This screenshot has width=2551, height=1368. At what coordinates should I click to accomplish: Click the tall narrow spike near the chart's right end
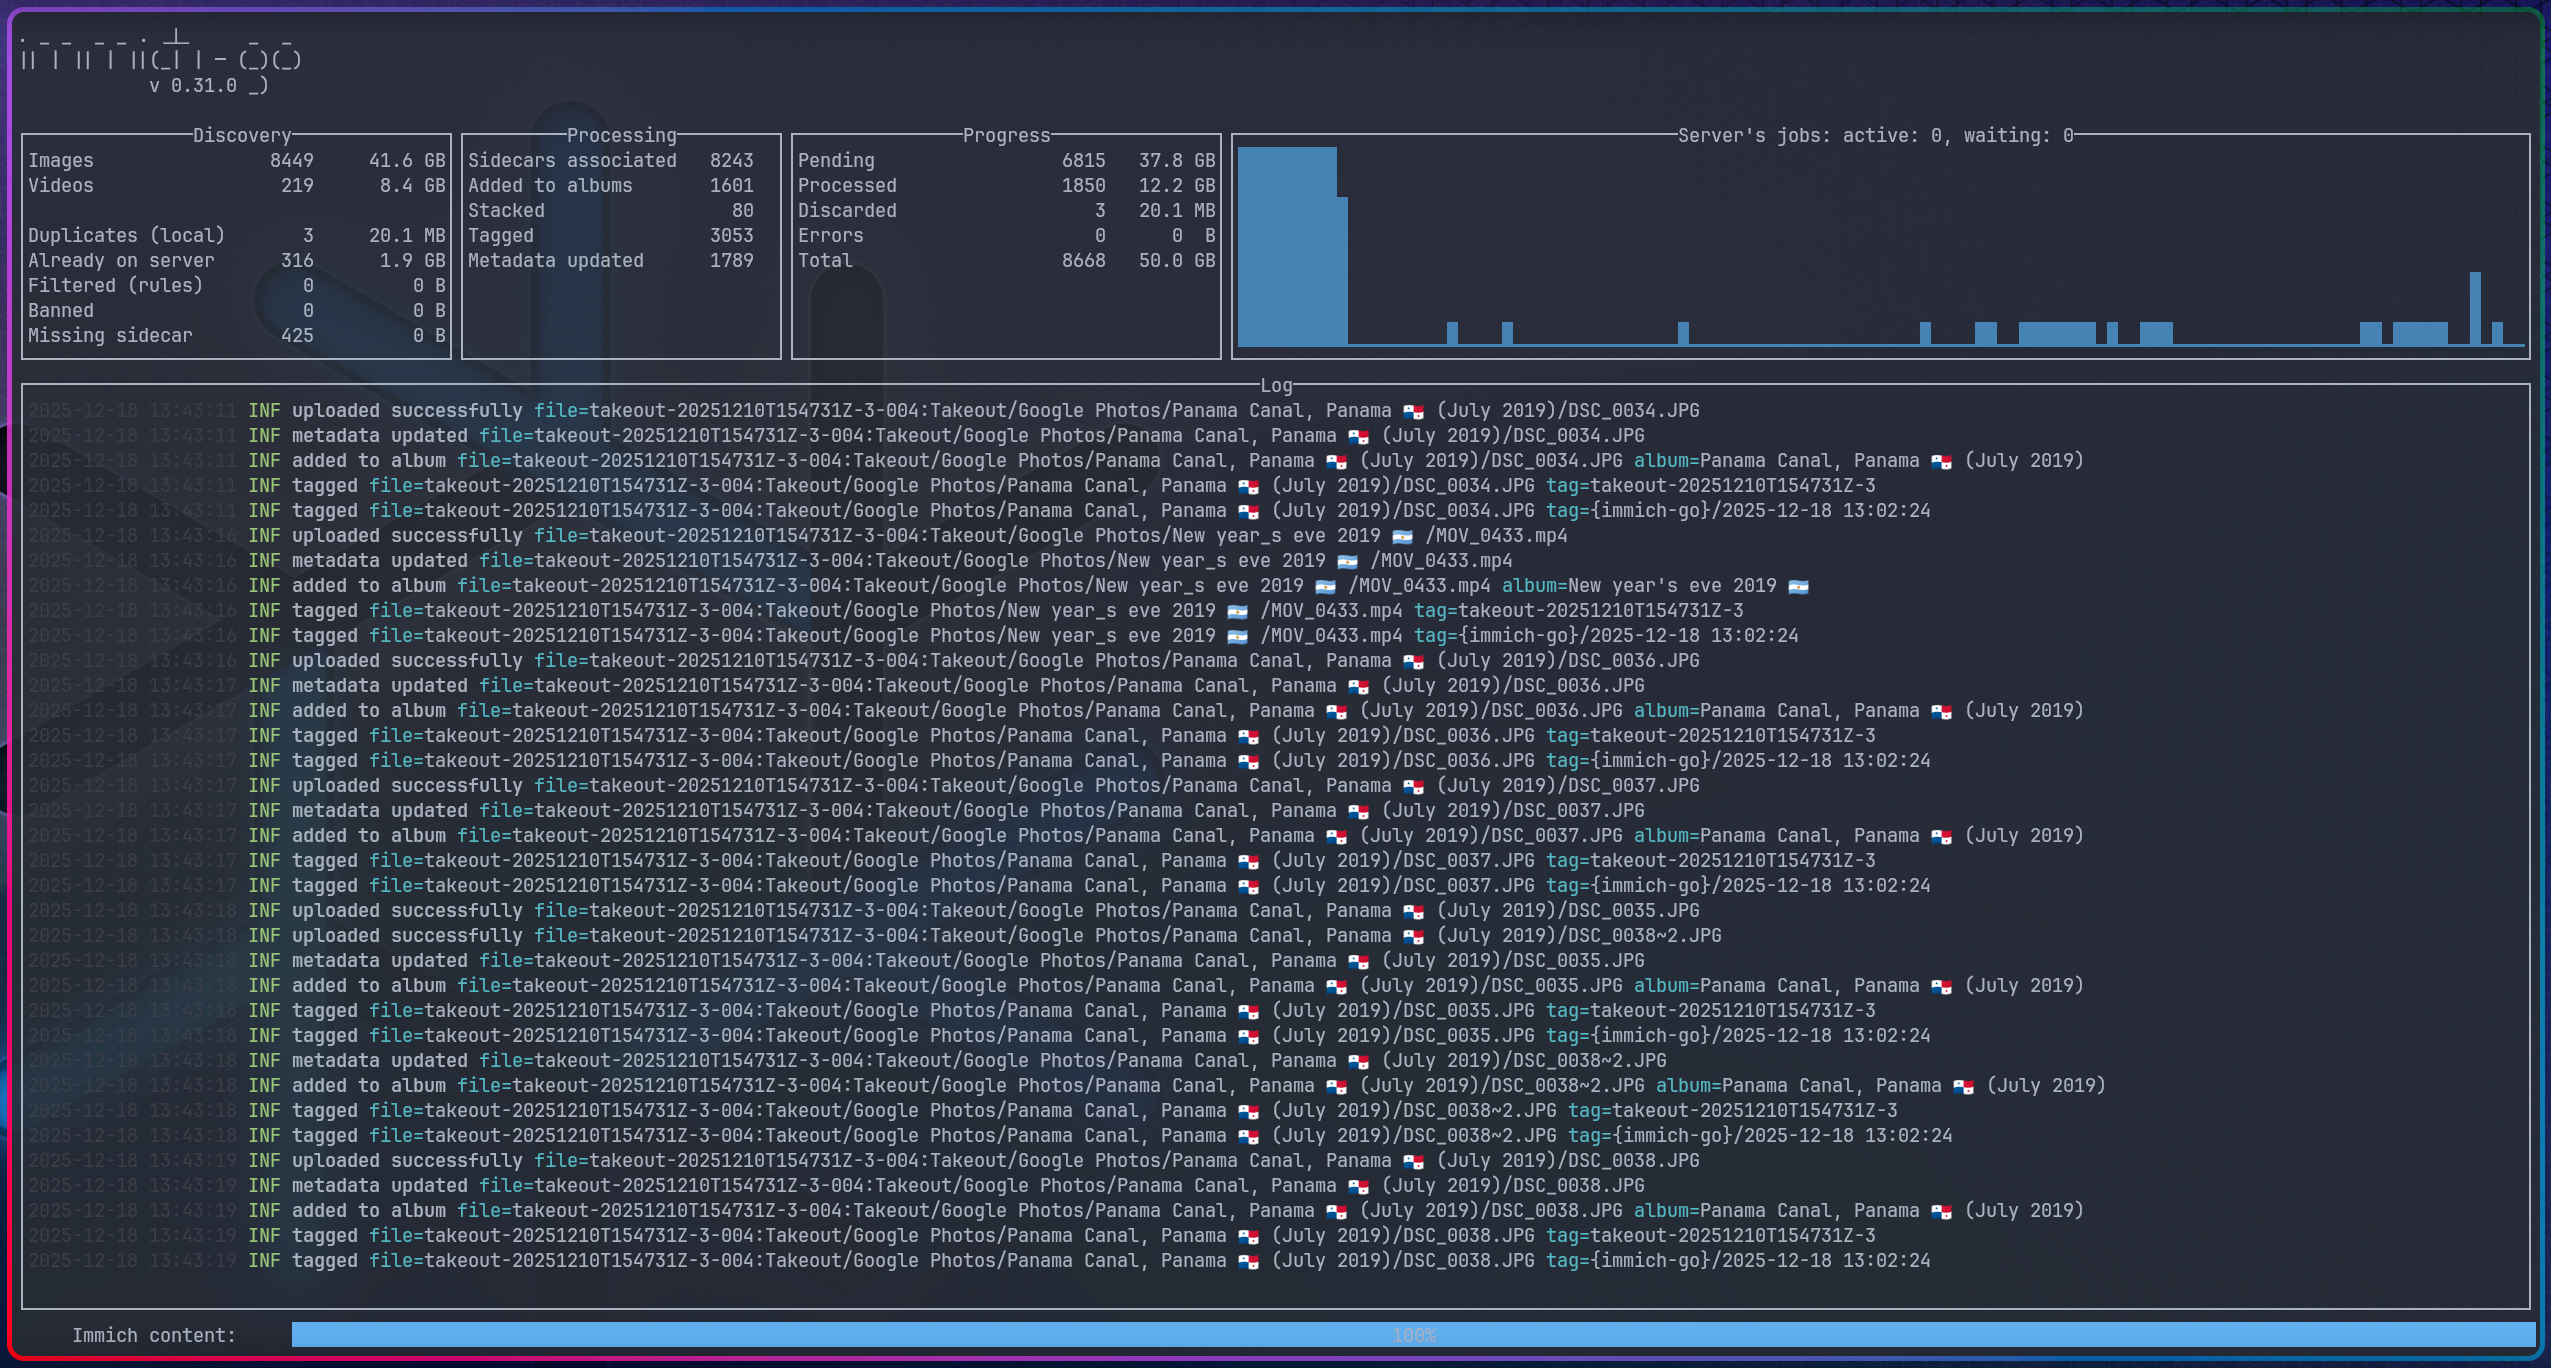click(2475, 308)
